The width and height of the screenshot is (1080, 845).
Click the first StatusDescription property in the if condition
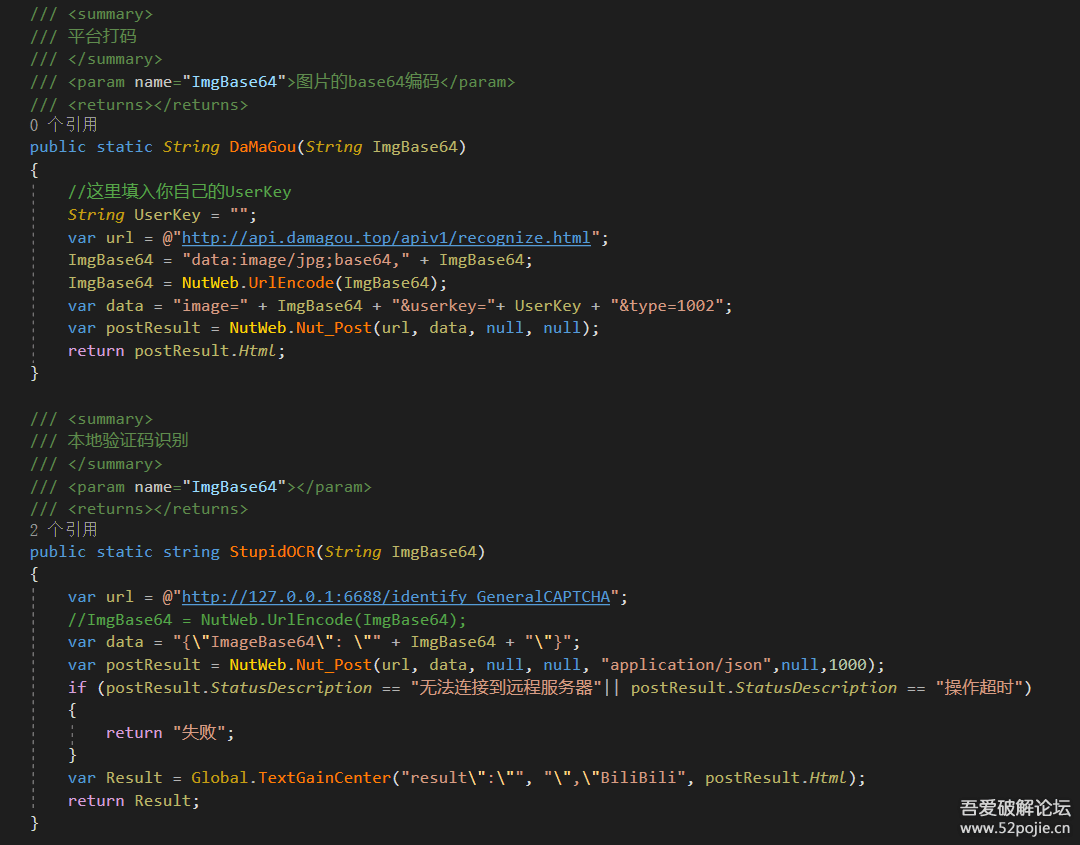coord(291,687)
